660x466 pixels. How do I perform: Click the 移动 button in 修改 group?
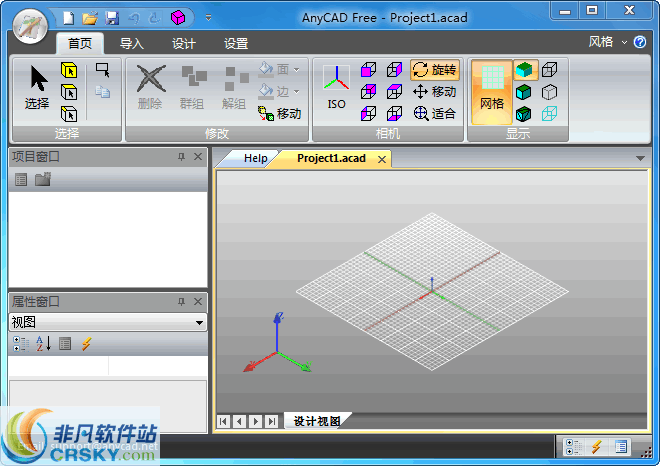pos(279,113)
